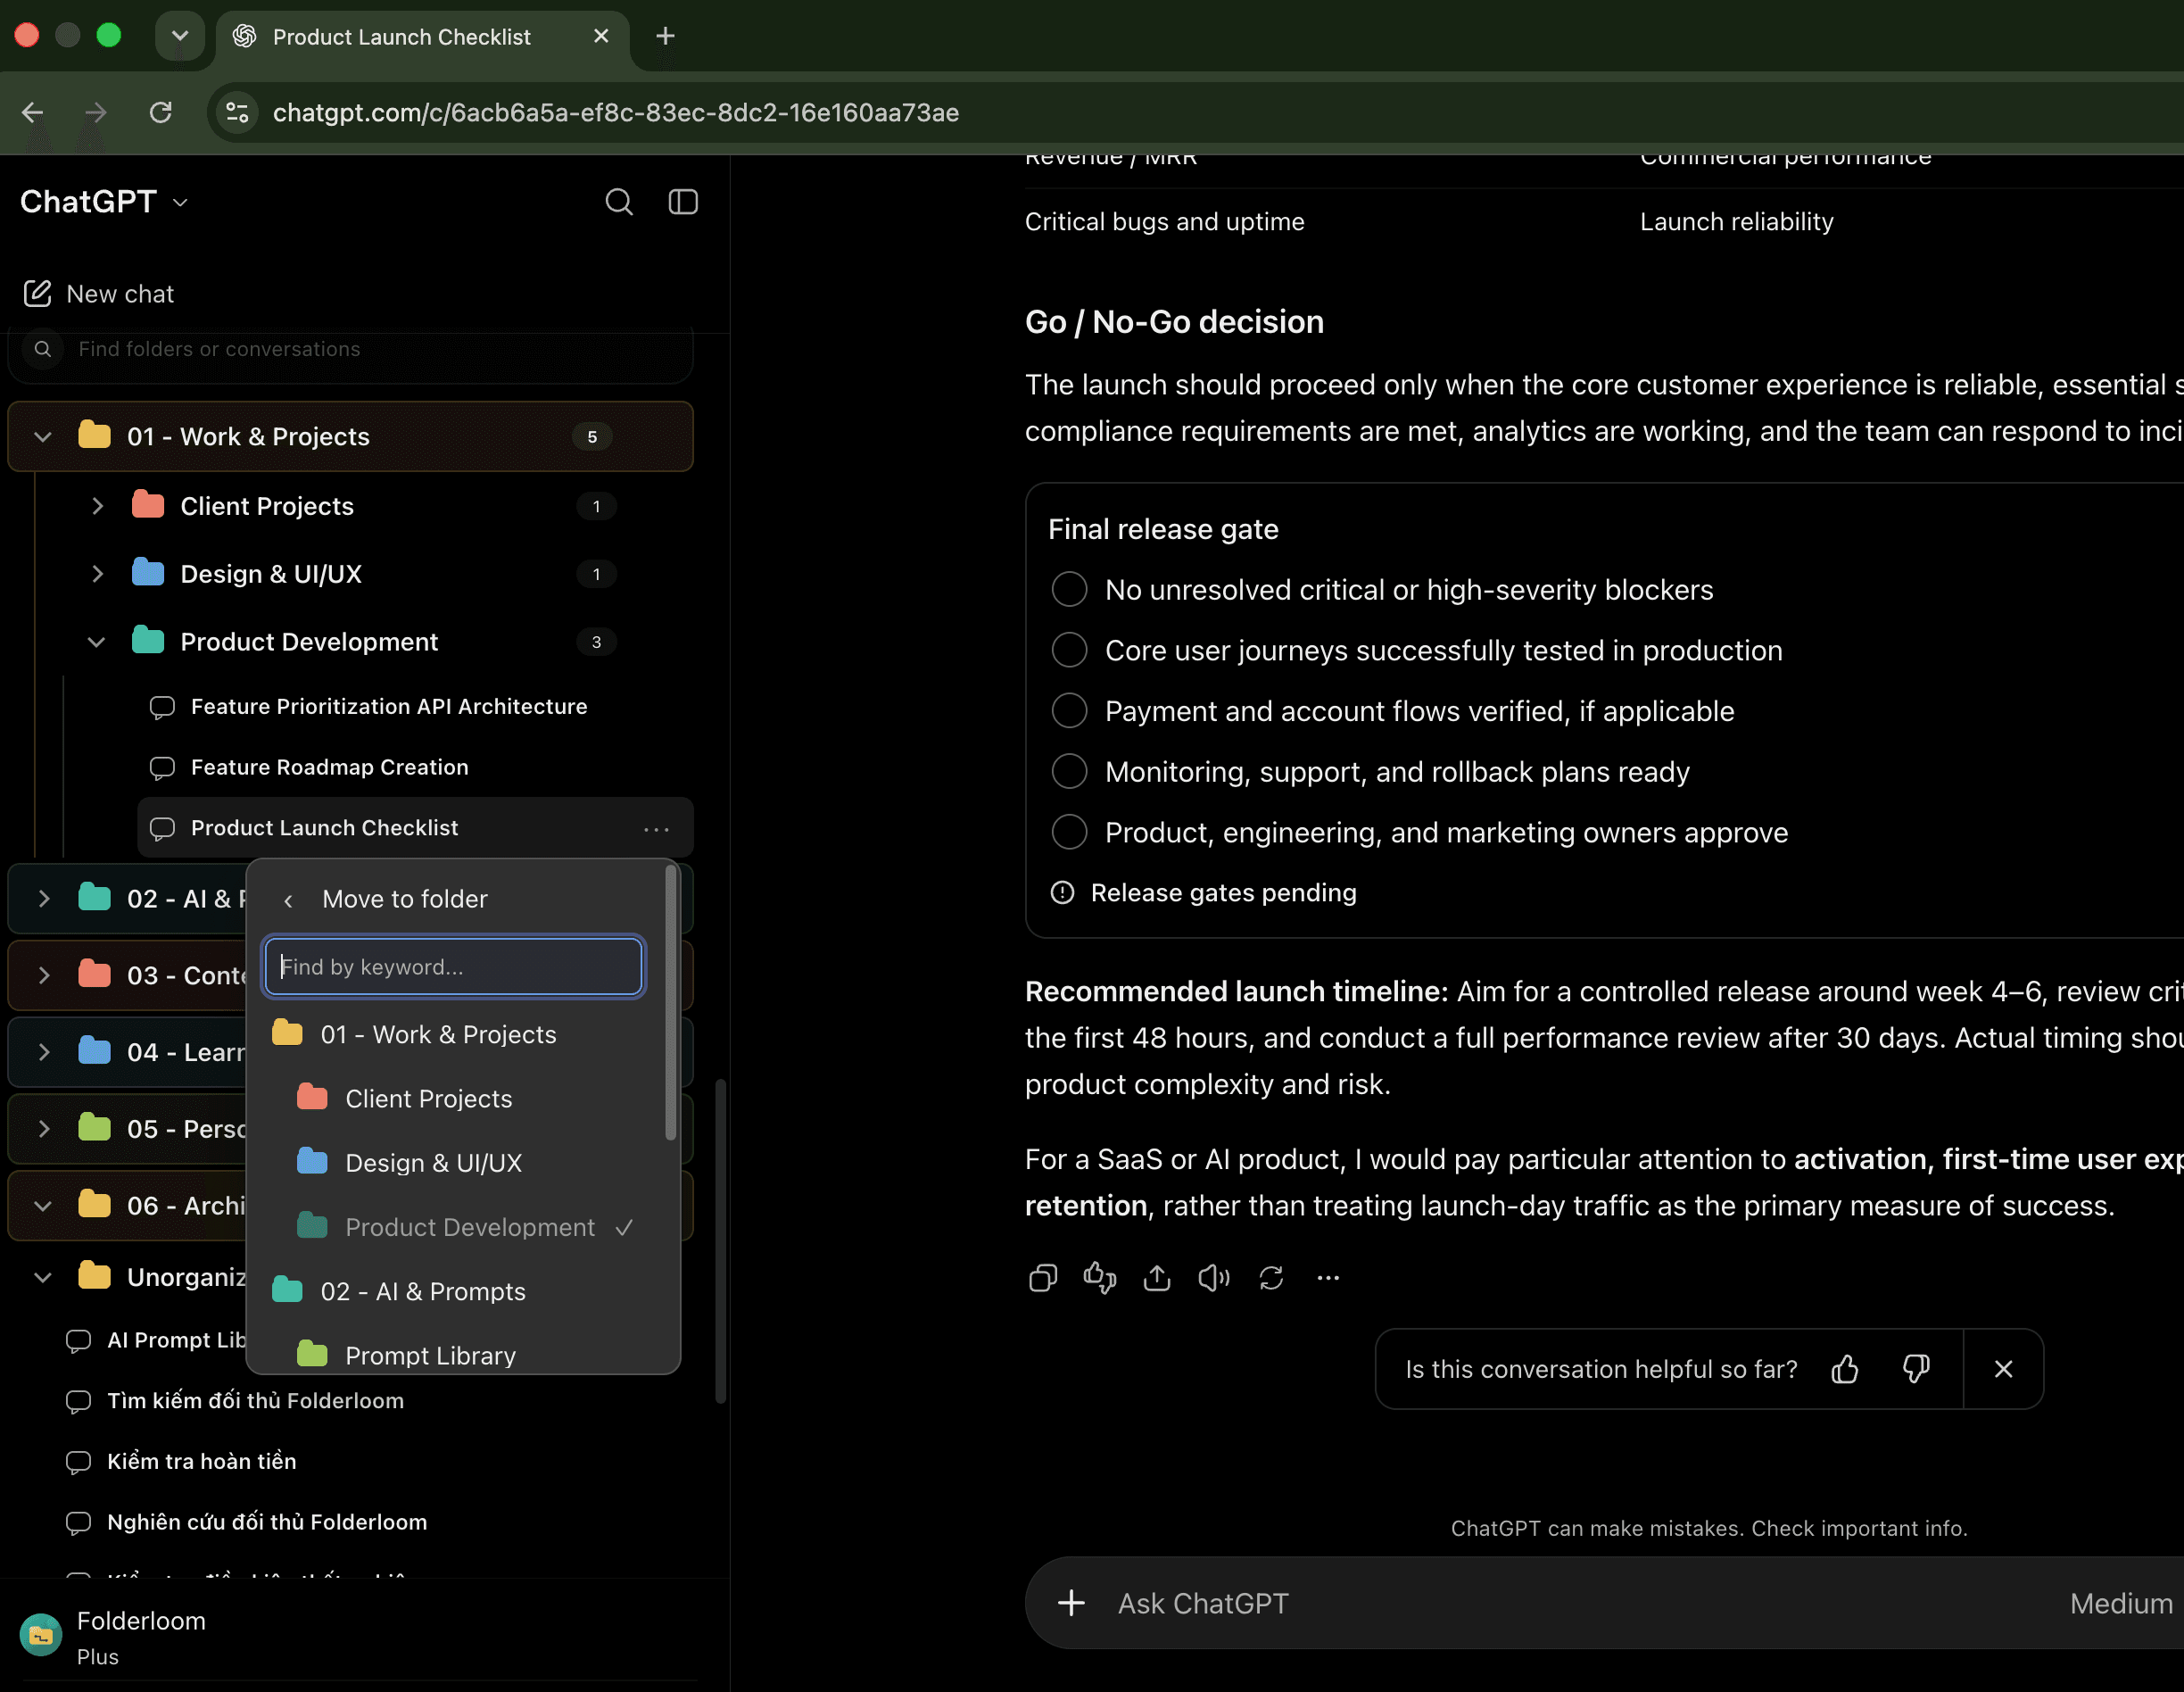The height and width of the screenshot is (1692, 2184).
Task: Expand the 02 - AI & Prompts sidebar folder
Action: (x=43, y=899)
